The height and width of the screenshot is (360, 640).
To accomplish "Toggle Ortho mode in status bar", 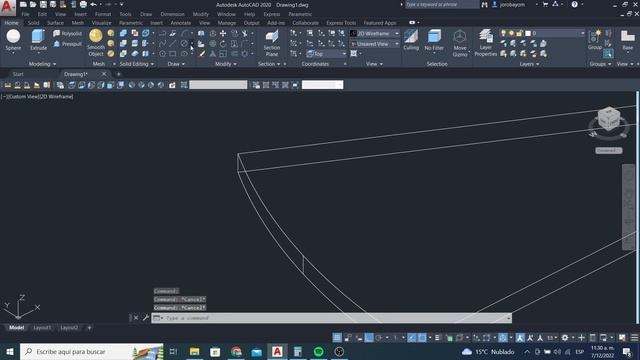I will pyautogui.click(x=369, y=338).
